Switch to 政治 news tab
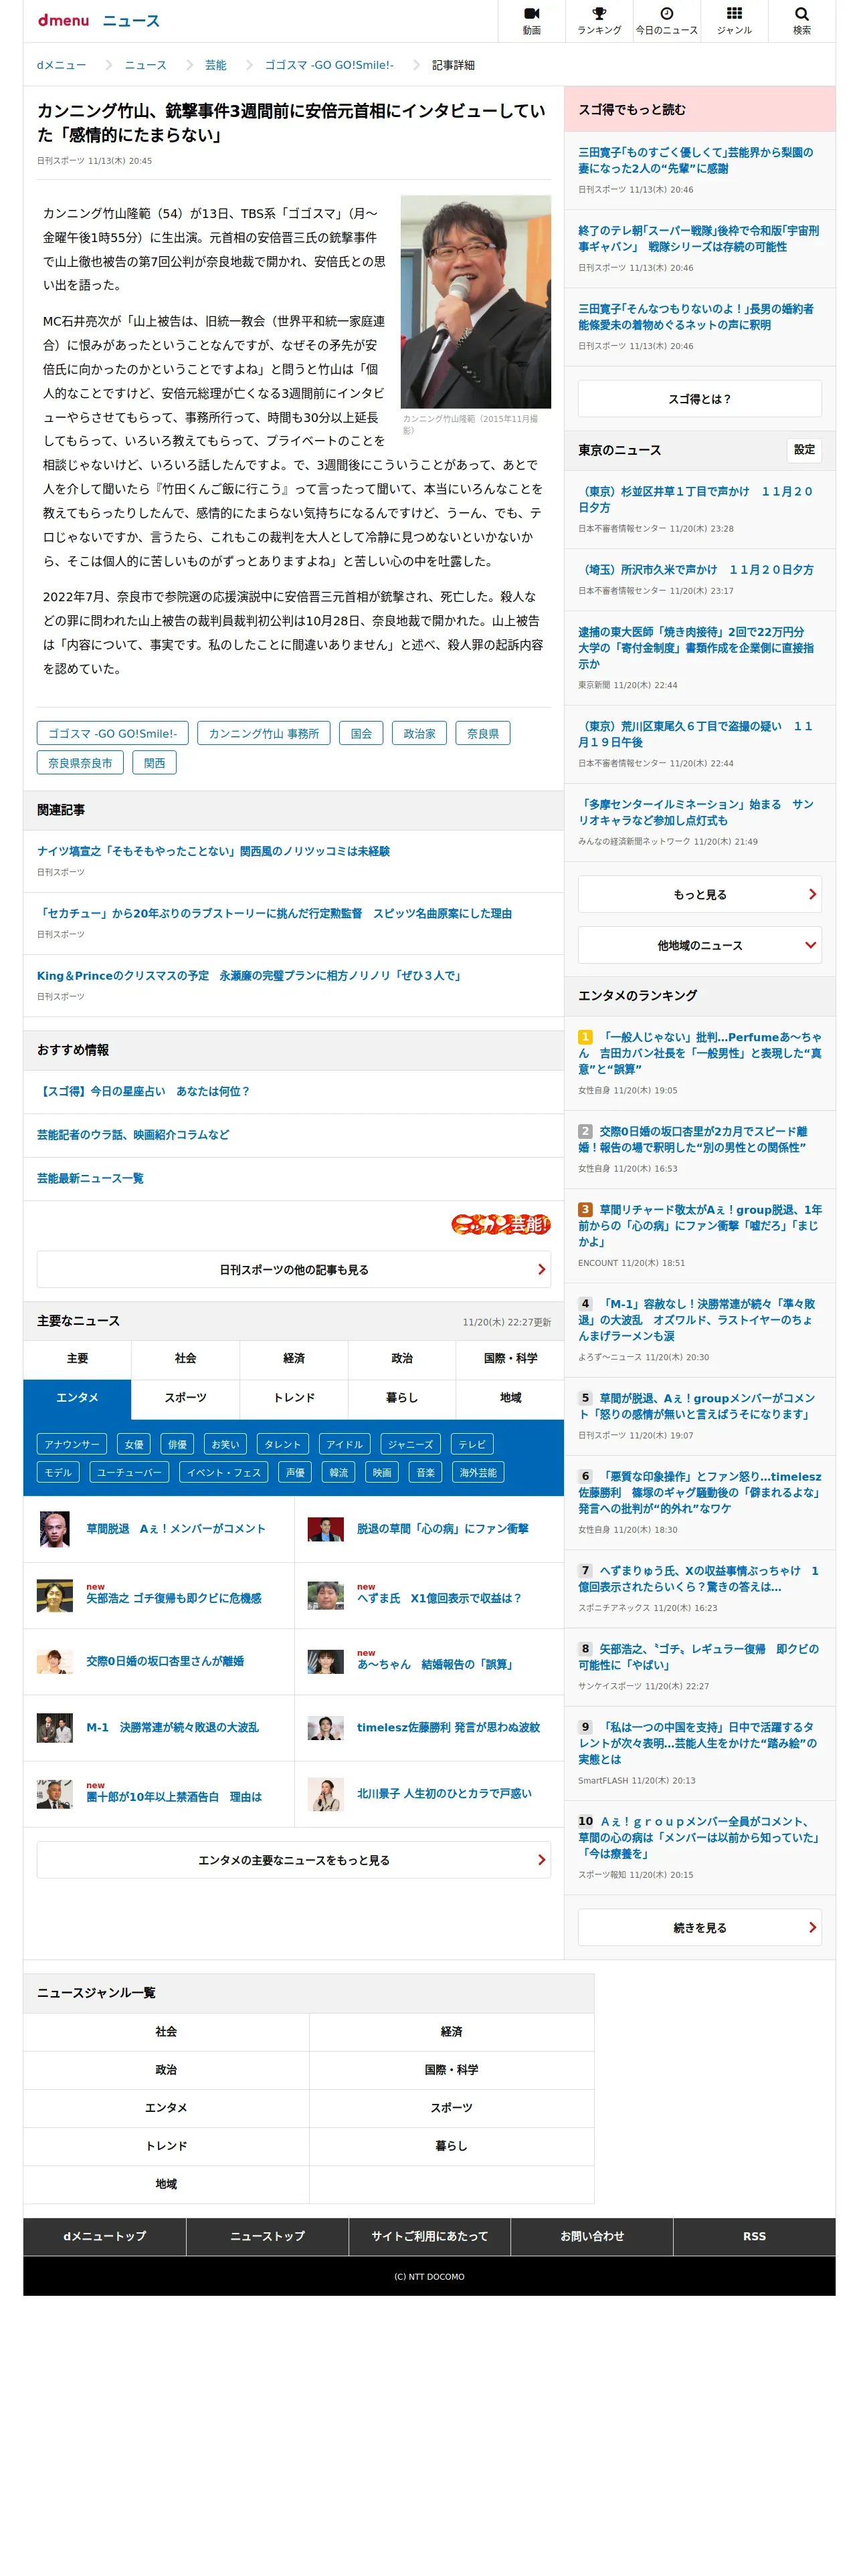The height and width of the screenshot is (2576, 859). (402, 1358)
